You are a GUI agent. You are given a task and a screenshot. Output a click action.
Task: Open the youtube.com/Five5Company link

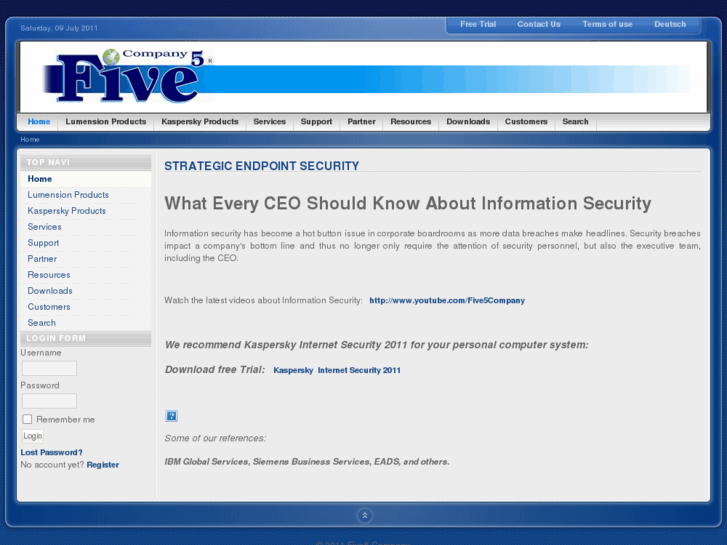447,301
